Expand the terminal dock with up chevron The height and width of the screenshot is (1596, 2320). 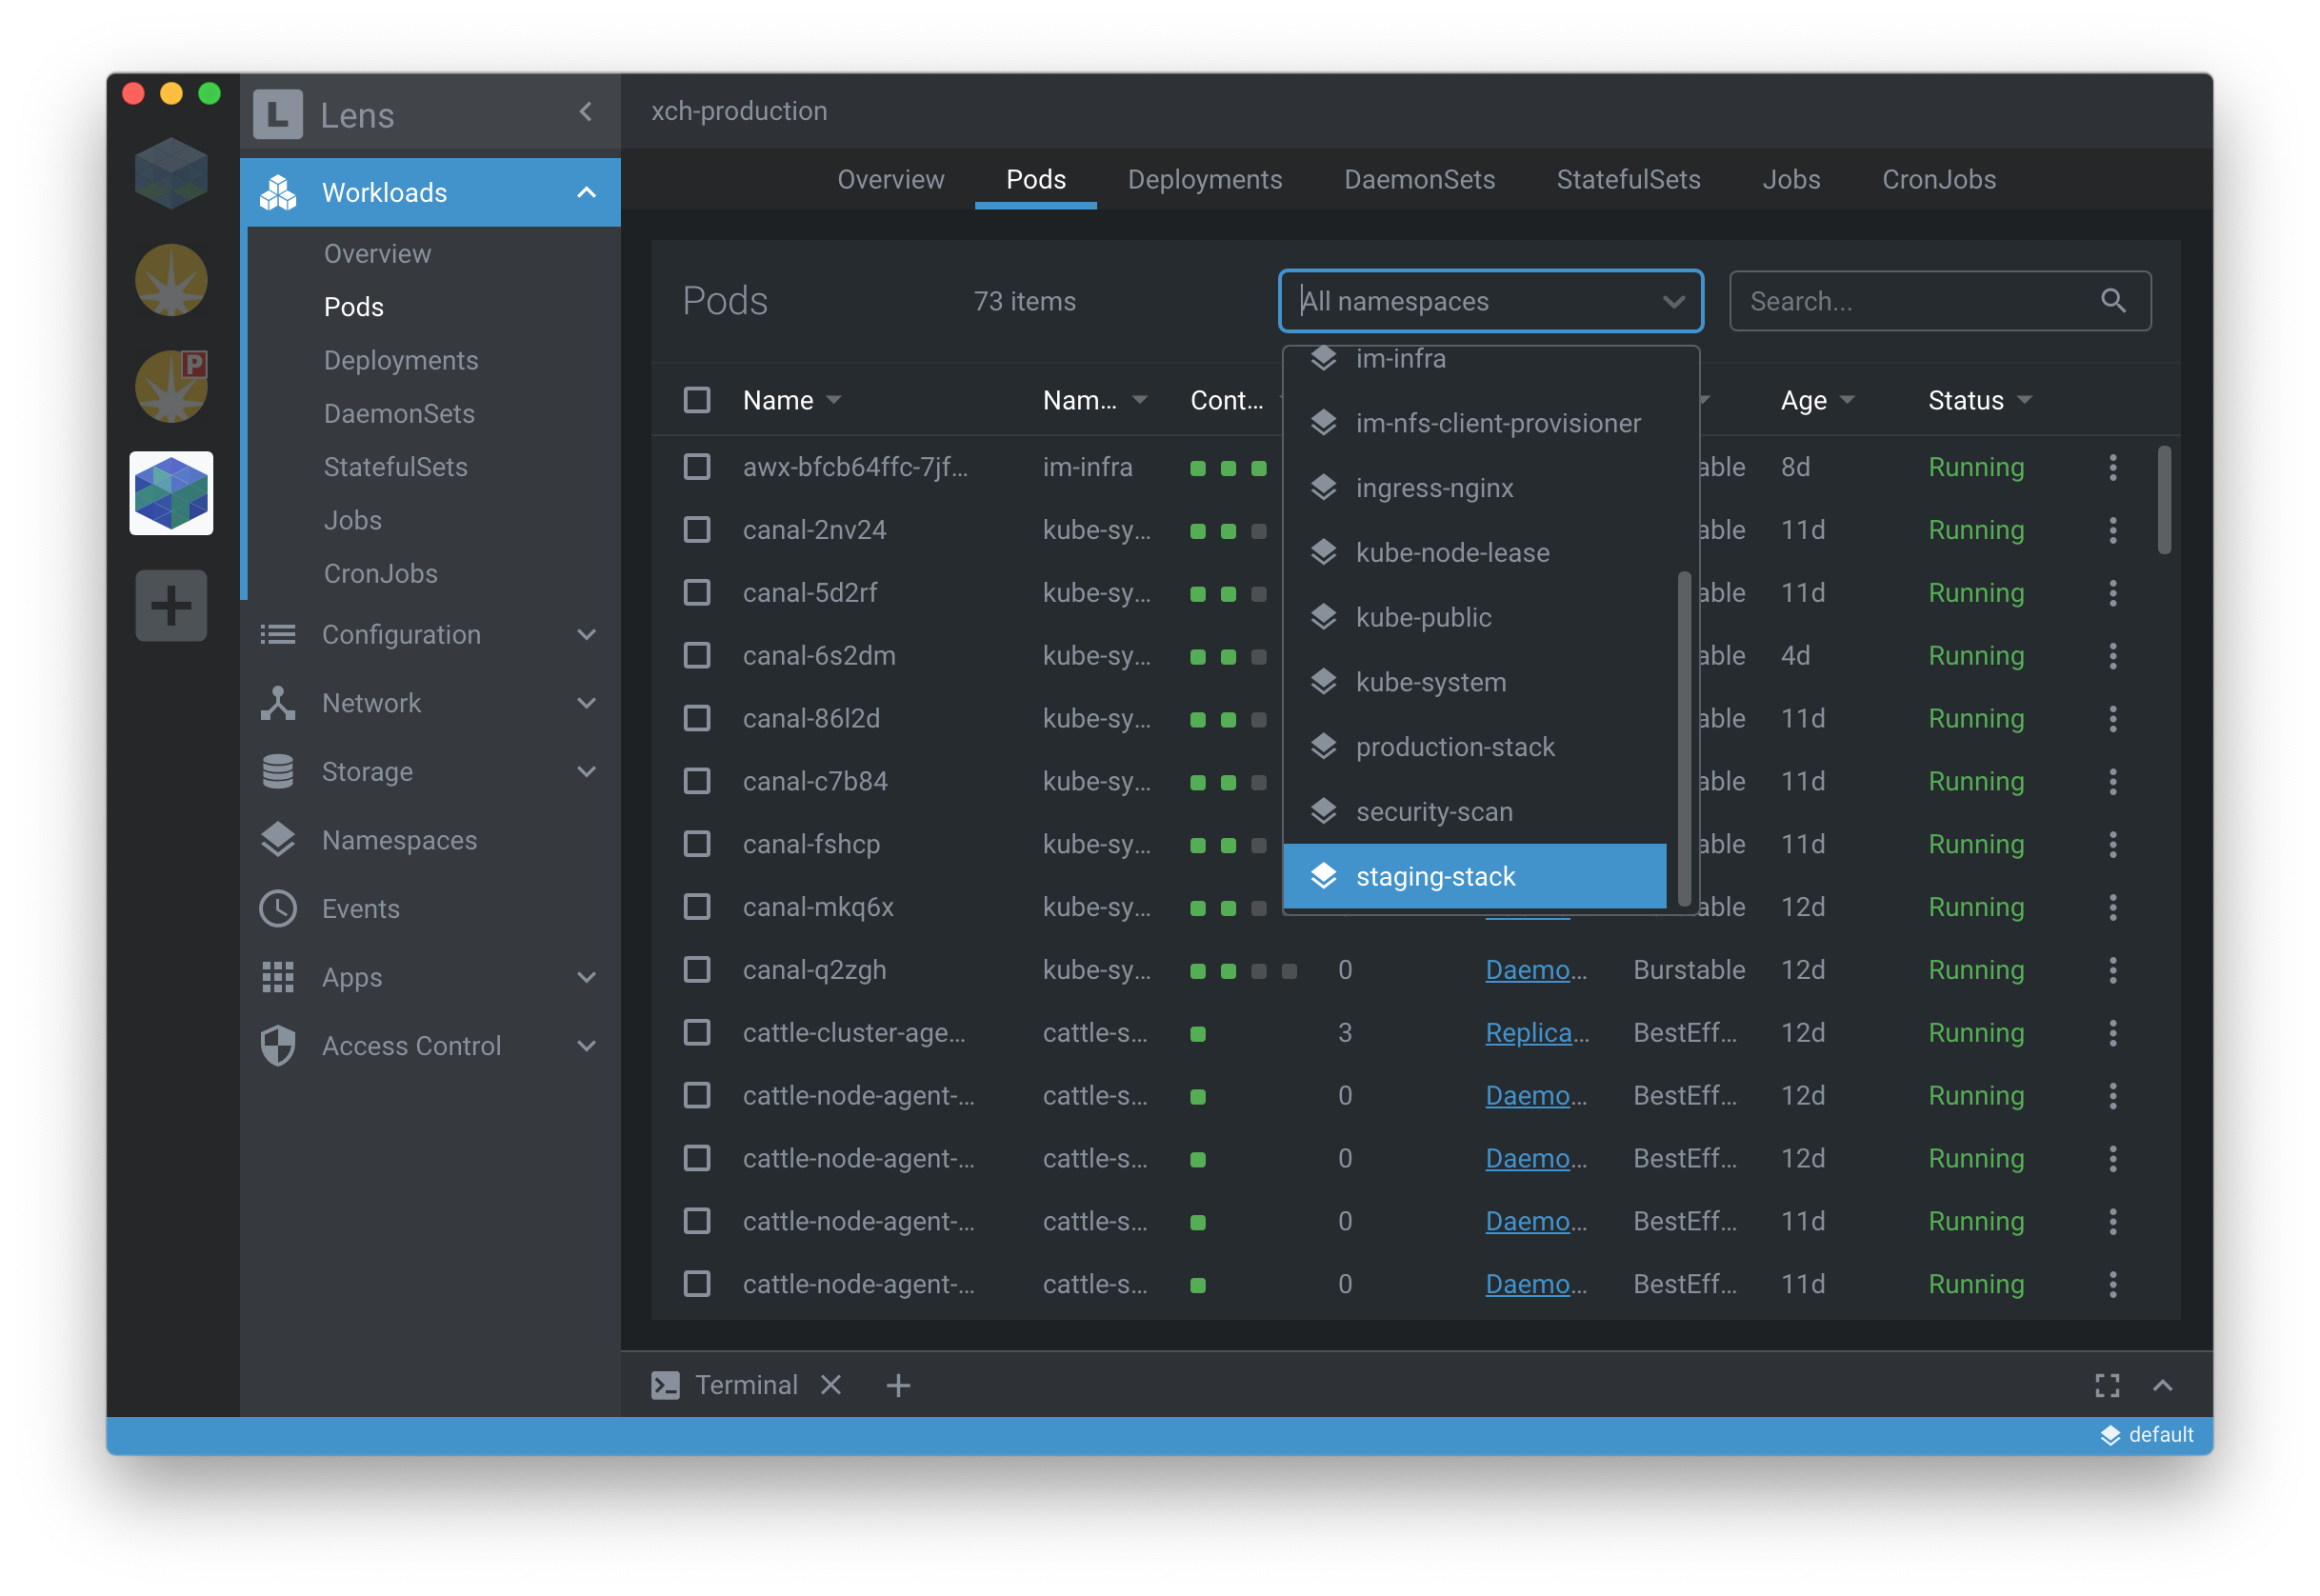tap(2162, 1385)
